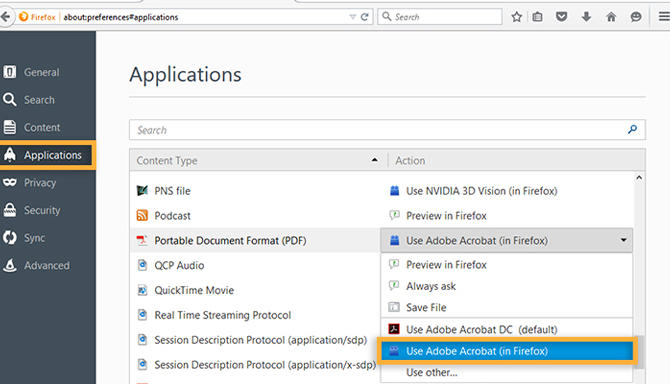The image size is (670, 384).
Task: Select QCP Audio row
Action: coord(255,265)
